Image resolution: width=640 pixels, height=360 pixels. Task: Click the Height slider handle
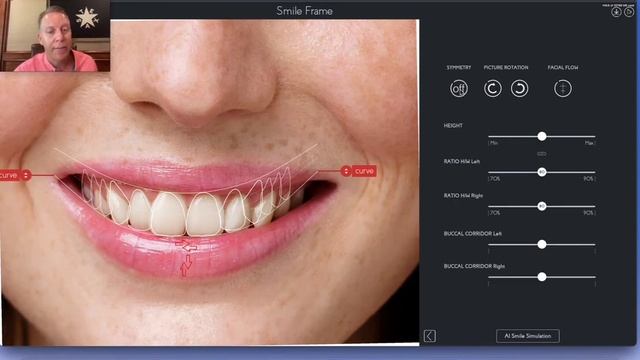coord(542,136)
